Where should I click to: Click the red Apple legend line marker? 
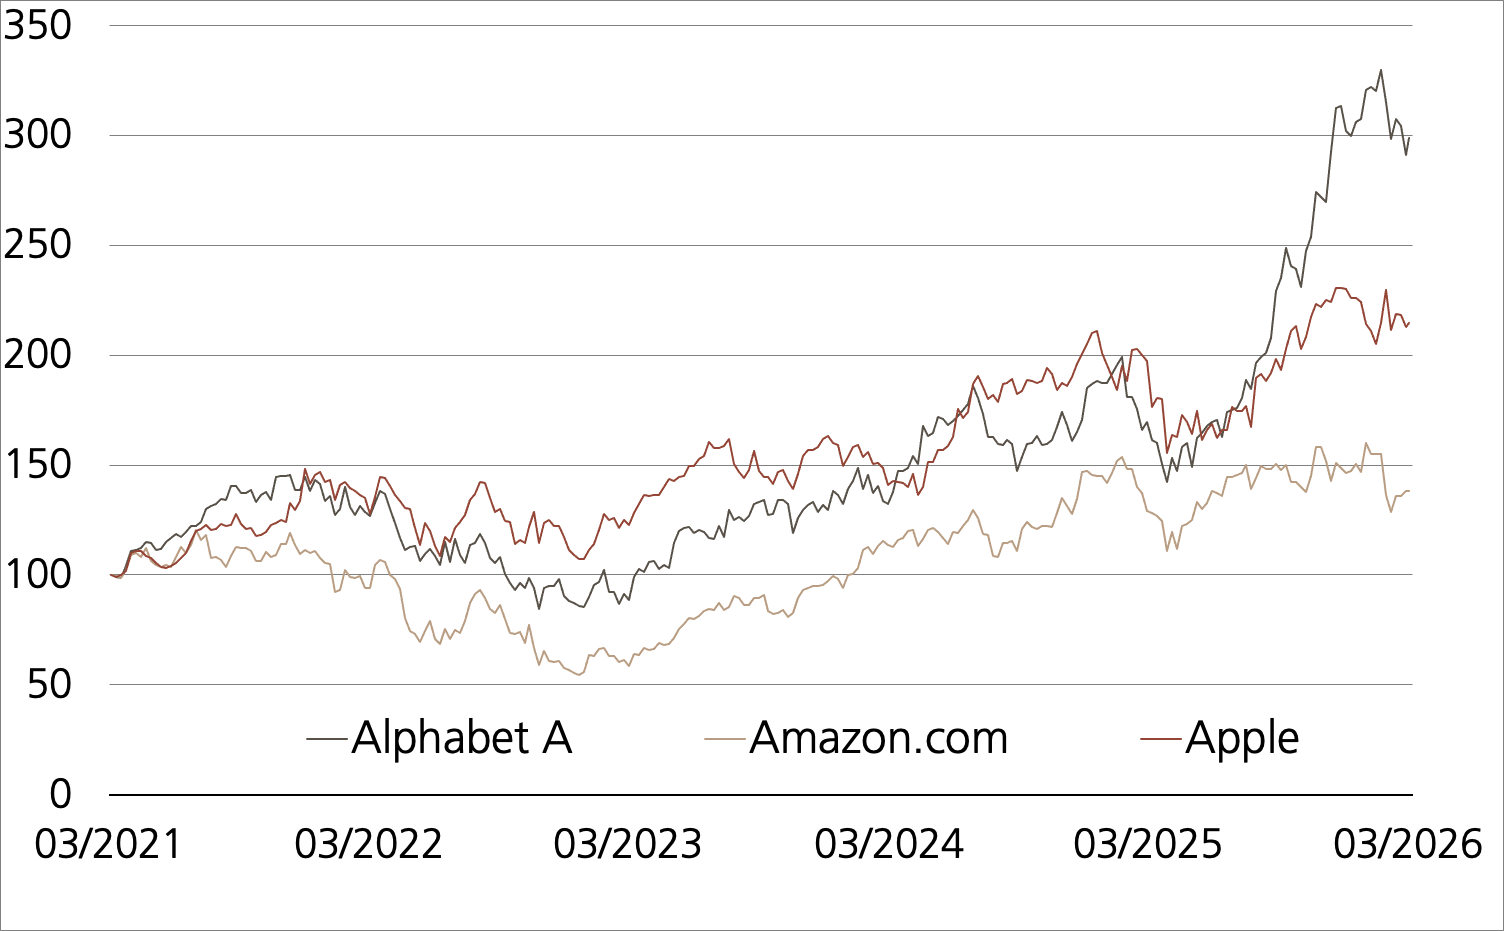tap(1162, 740)
